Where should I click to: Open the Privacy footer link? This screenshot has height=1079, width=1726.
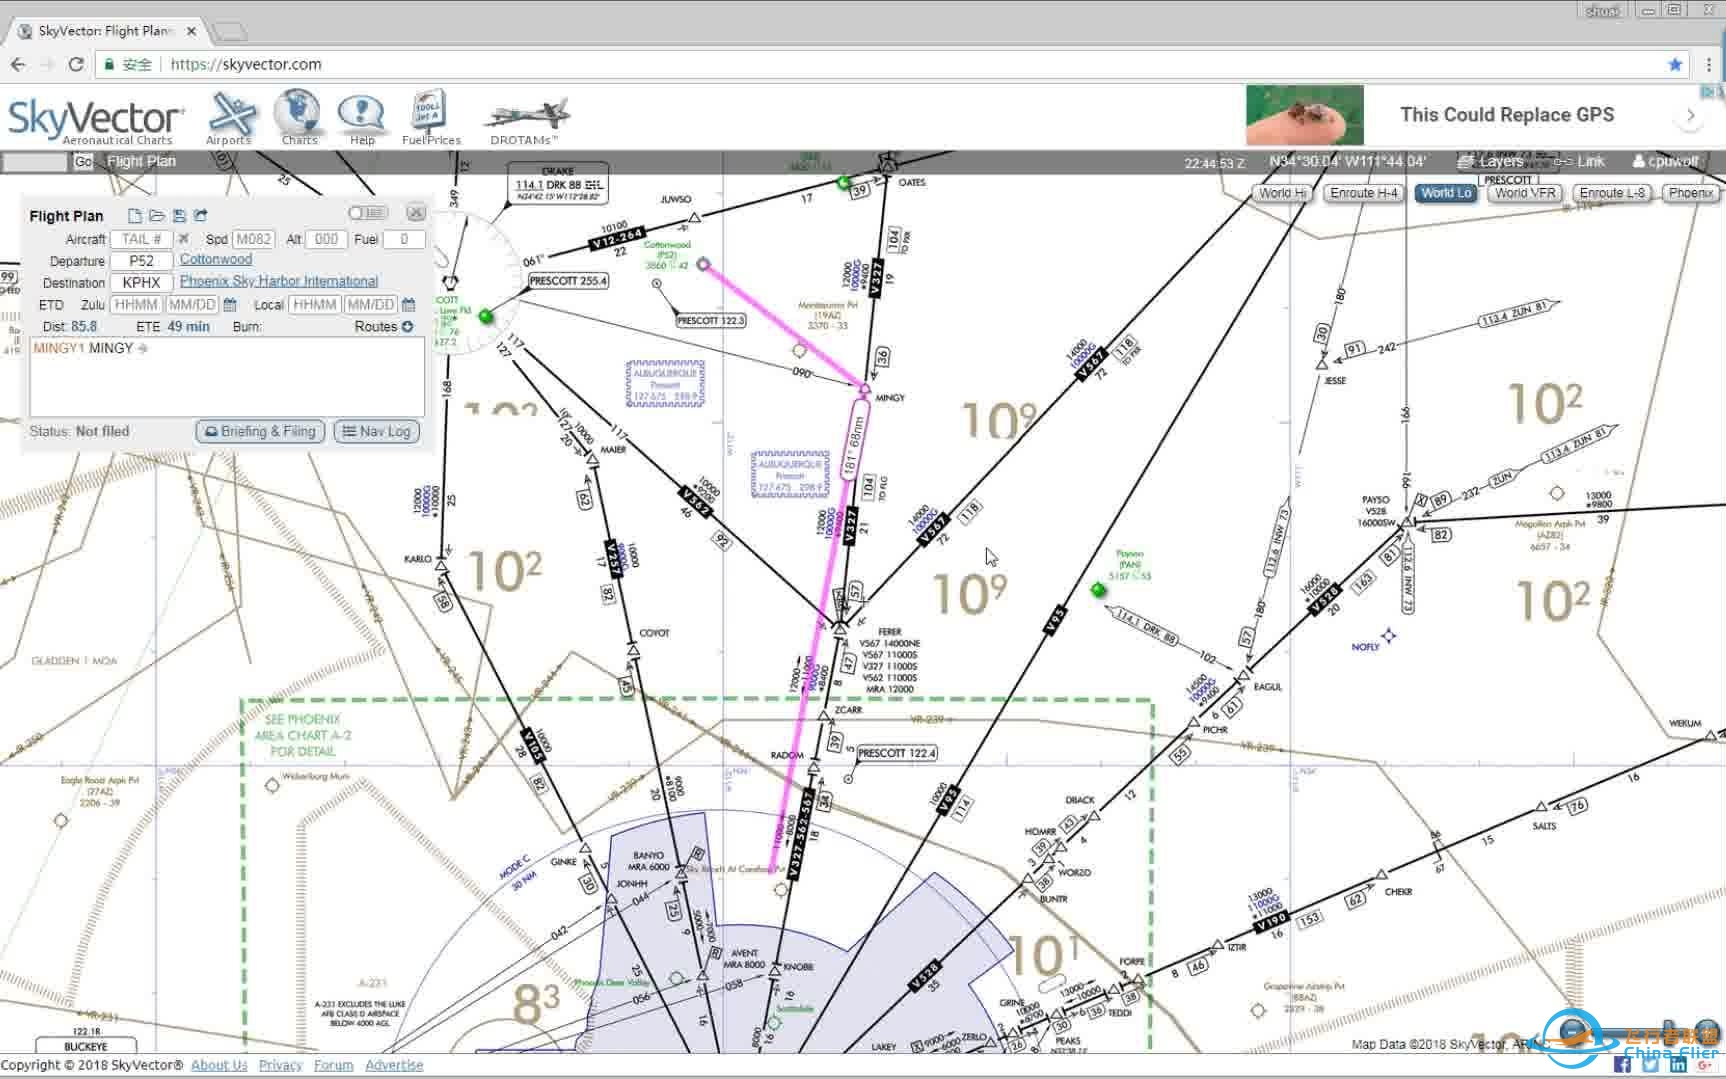280,1065
